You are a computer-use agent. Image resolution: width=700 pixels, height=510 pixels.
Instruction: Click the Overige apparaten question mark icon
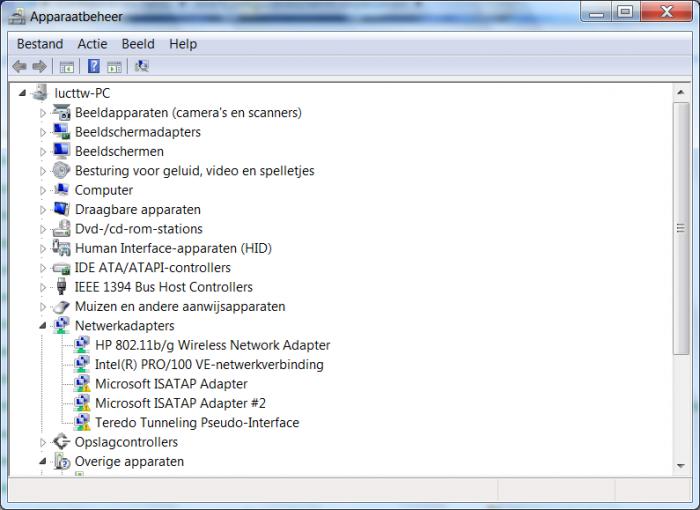(x=62, y=461)
